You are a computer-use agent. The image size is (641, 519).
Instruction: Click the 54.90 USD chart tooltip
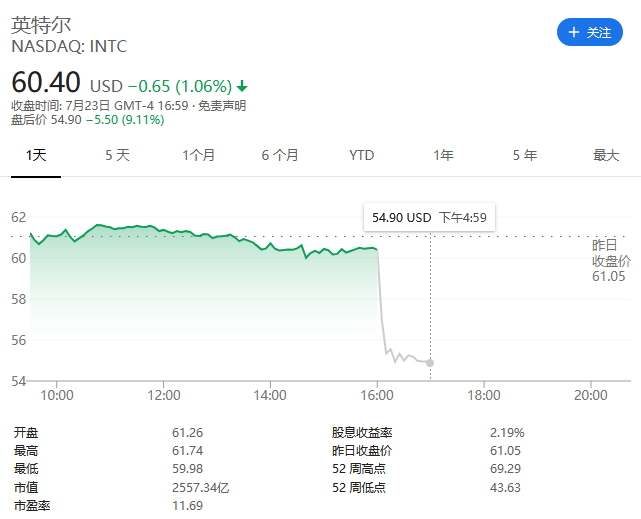(x=429, y=217)
